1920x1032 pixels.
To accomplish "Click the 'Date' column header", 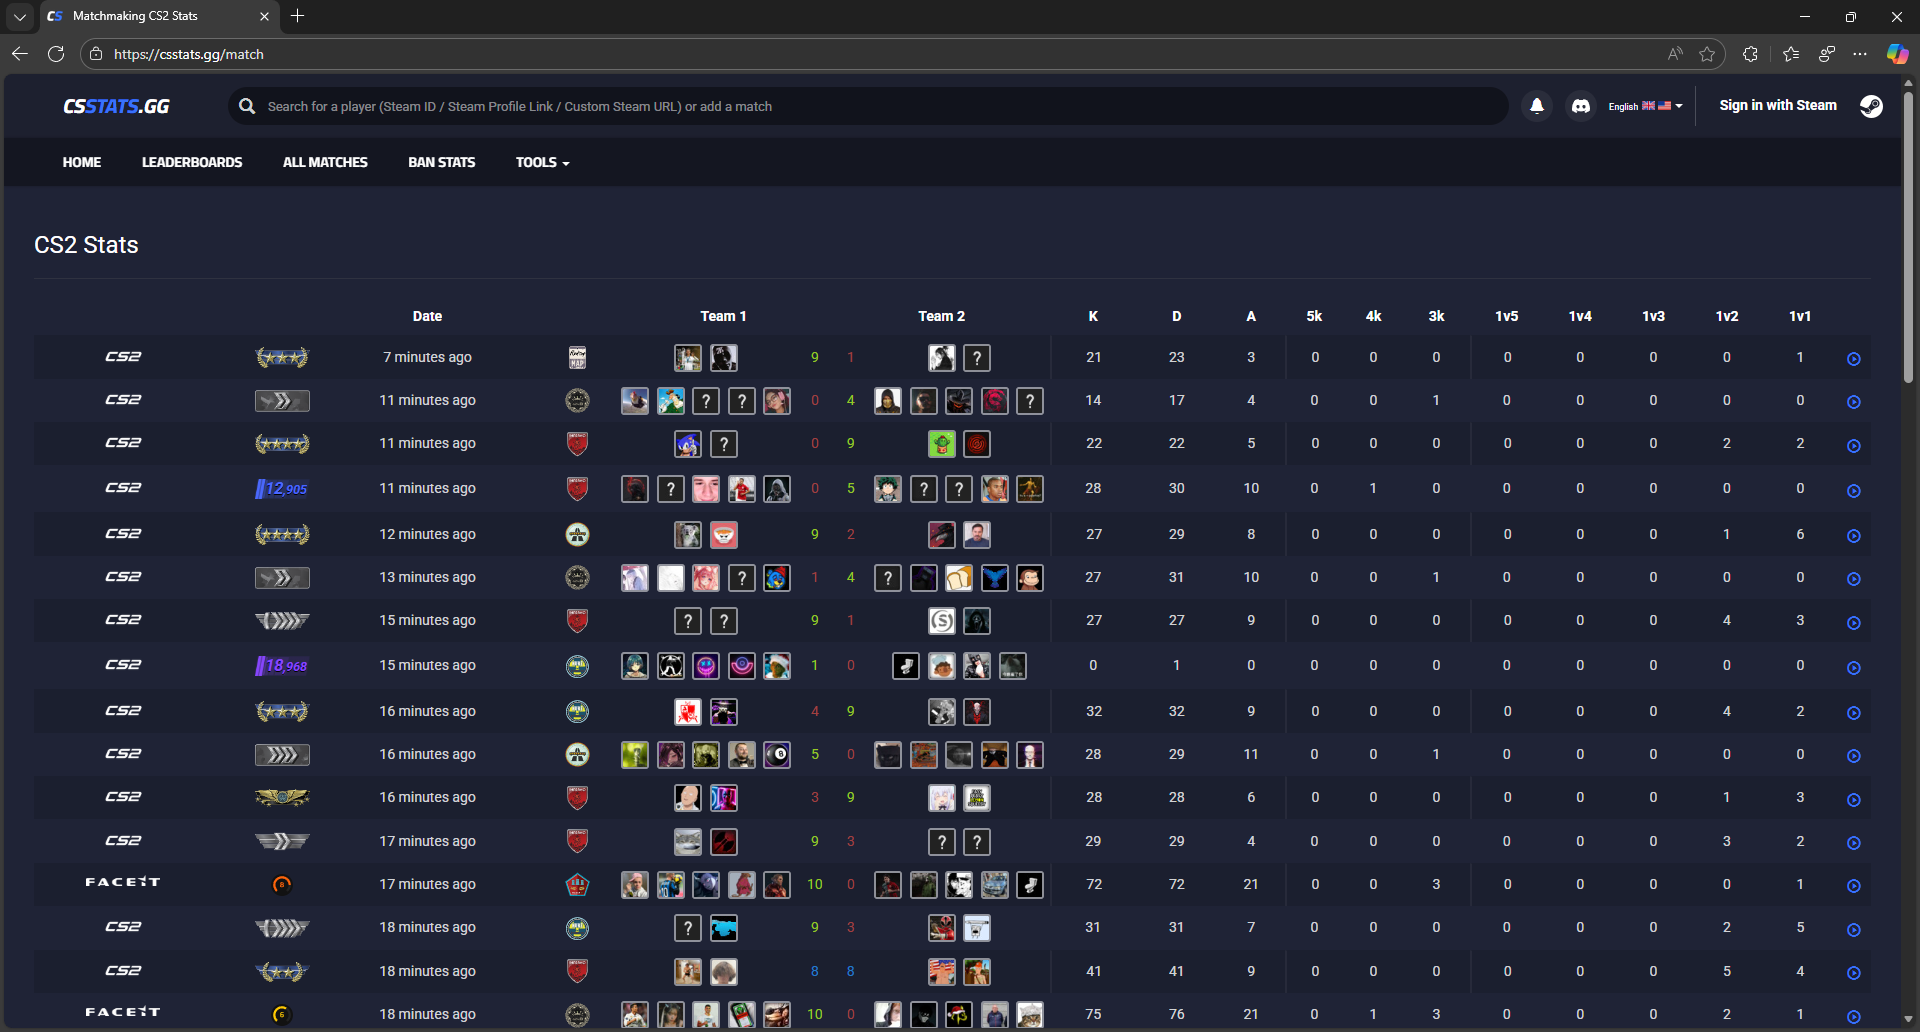I will (427, 316).
